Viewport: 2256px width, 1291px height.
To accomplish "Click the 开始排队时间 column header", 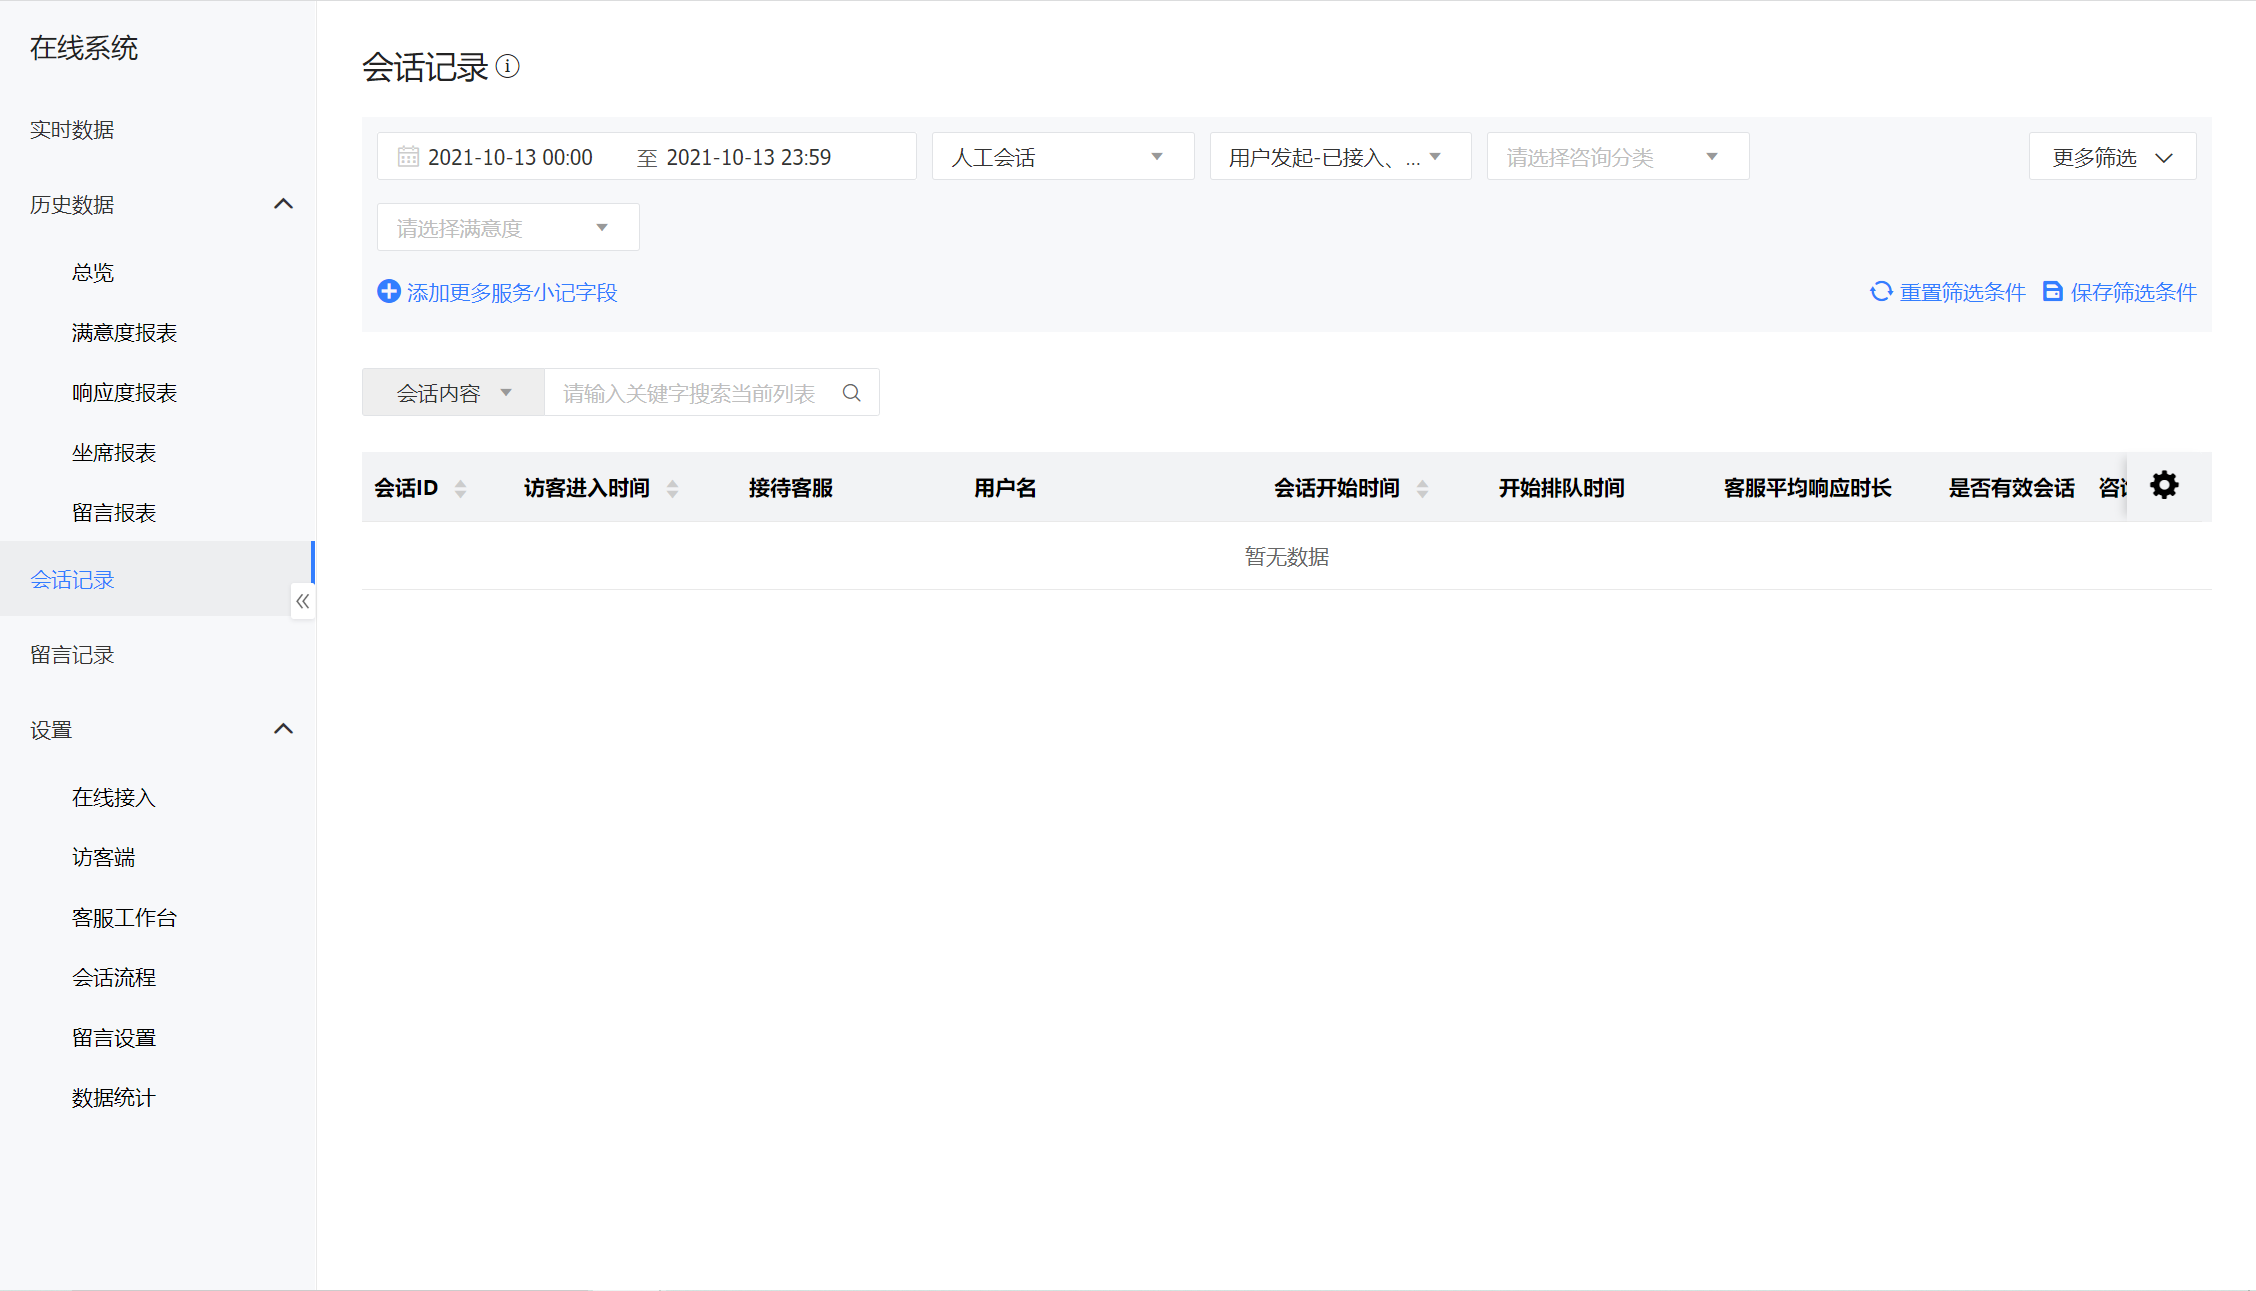I will pos(1561,488).
